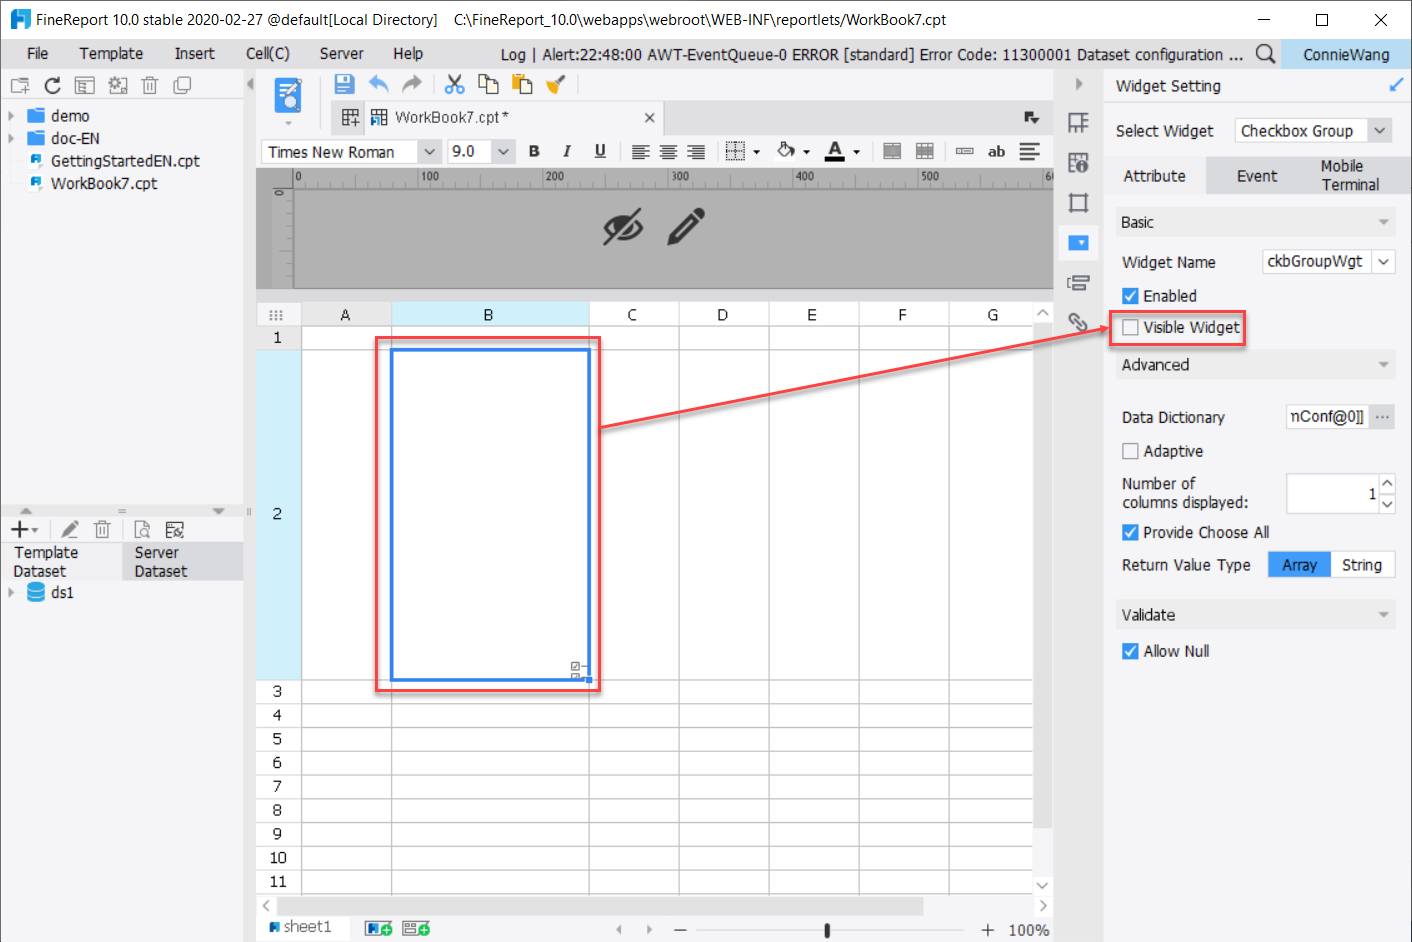Check the Visible Widget checkbox

(x=1130, y=327)
